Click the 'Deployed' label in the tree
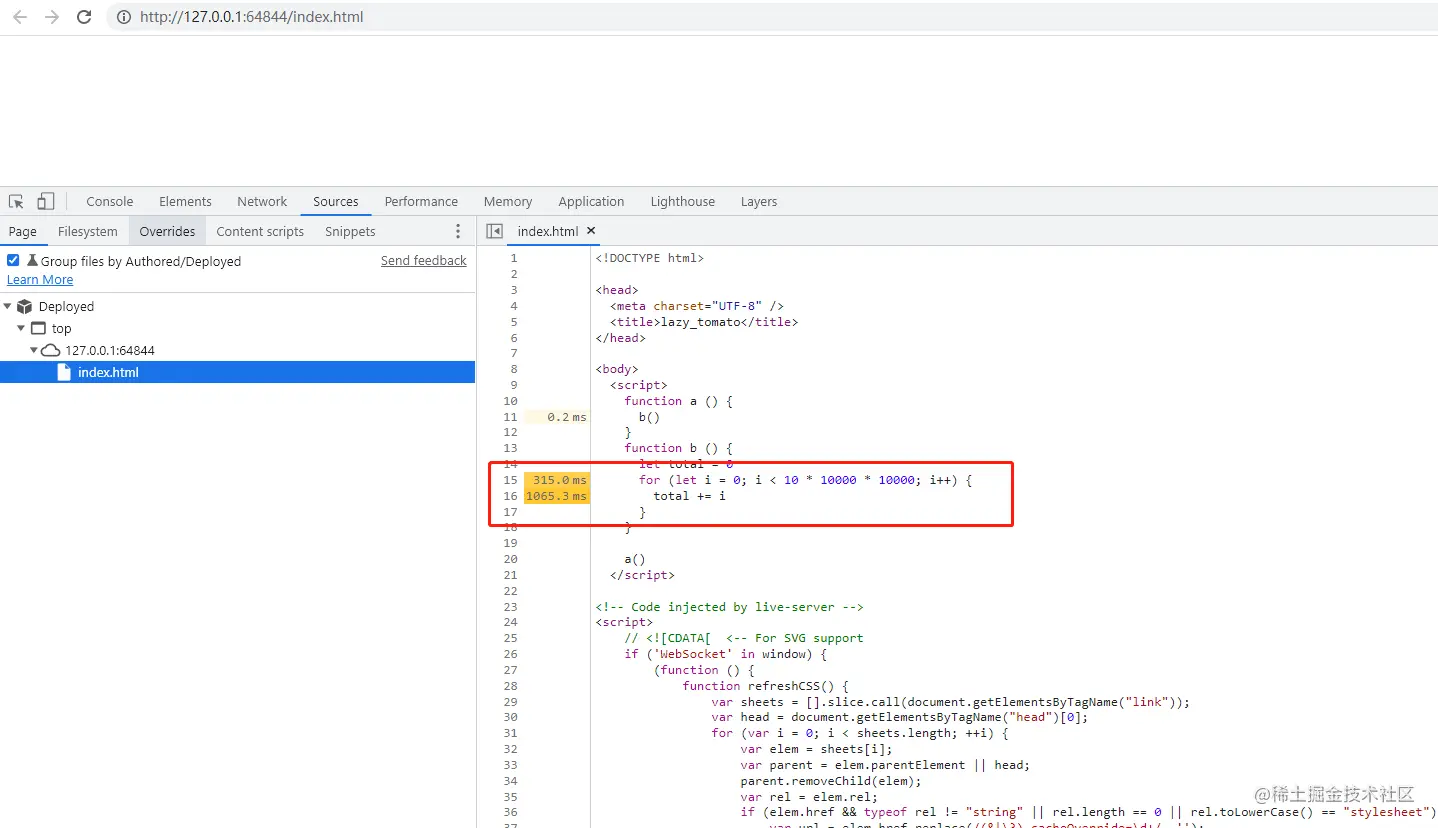Viewport: 1438px width, 828px height. pyautogui.click(x=66, y=306)
